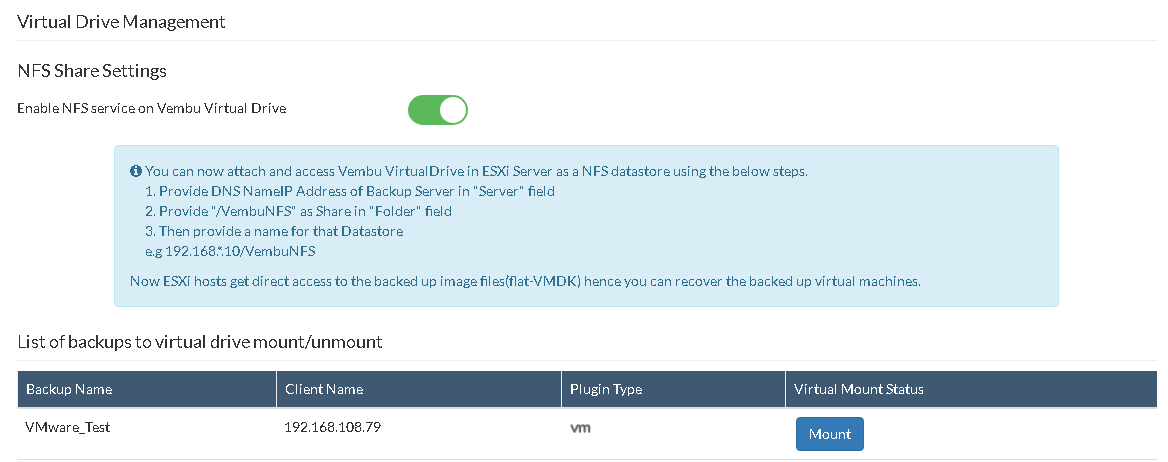
Task: Sort by Client Name column header
Action: [323, 389]
